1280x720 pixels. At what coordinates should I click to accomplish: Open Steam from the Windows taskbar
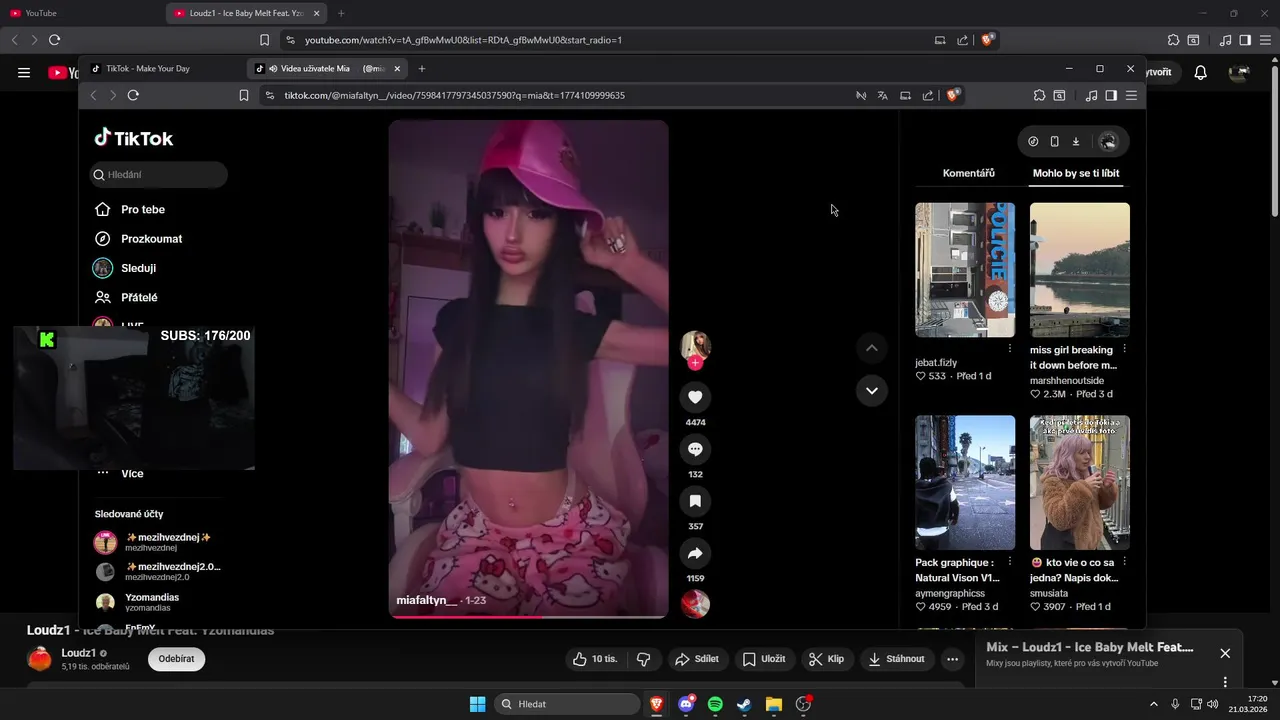744,704
